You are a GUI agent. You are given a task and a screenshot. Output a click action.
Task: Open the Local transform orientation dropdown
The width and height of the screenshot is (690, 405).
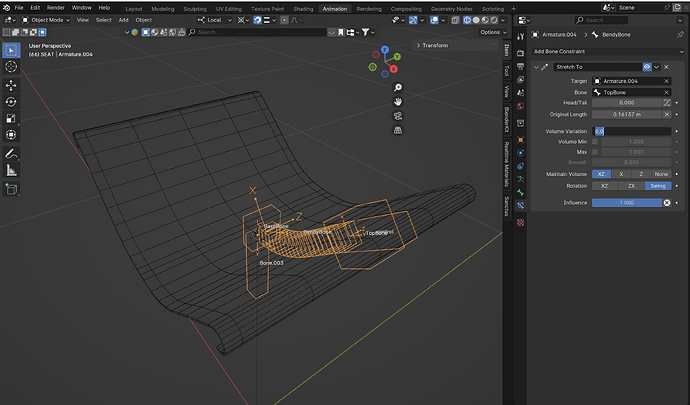pyautogui.click(x=214, y=20)
